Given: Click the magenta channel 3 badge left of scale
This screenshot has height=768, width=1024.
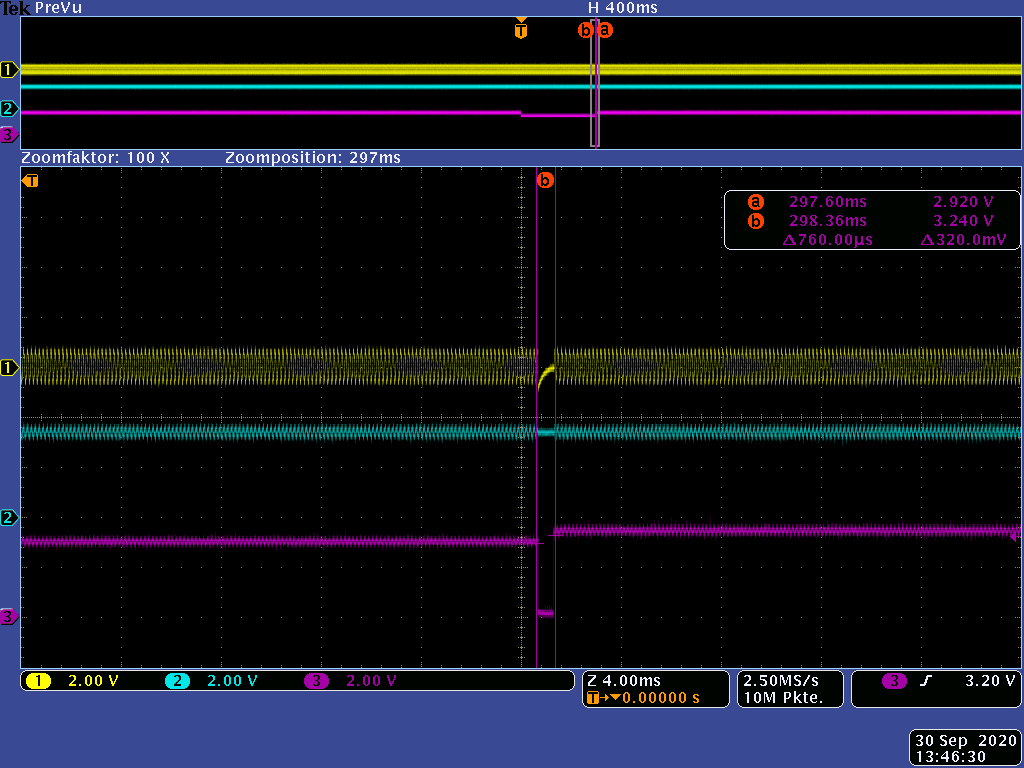Looking at the screenshot, I should pos(316,681).
